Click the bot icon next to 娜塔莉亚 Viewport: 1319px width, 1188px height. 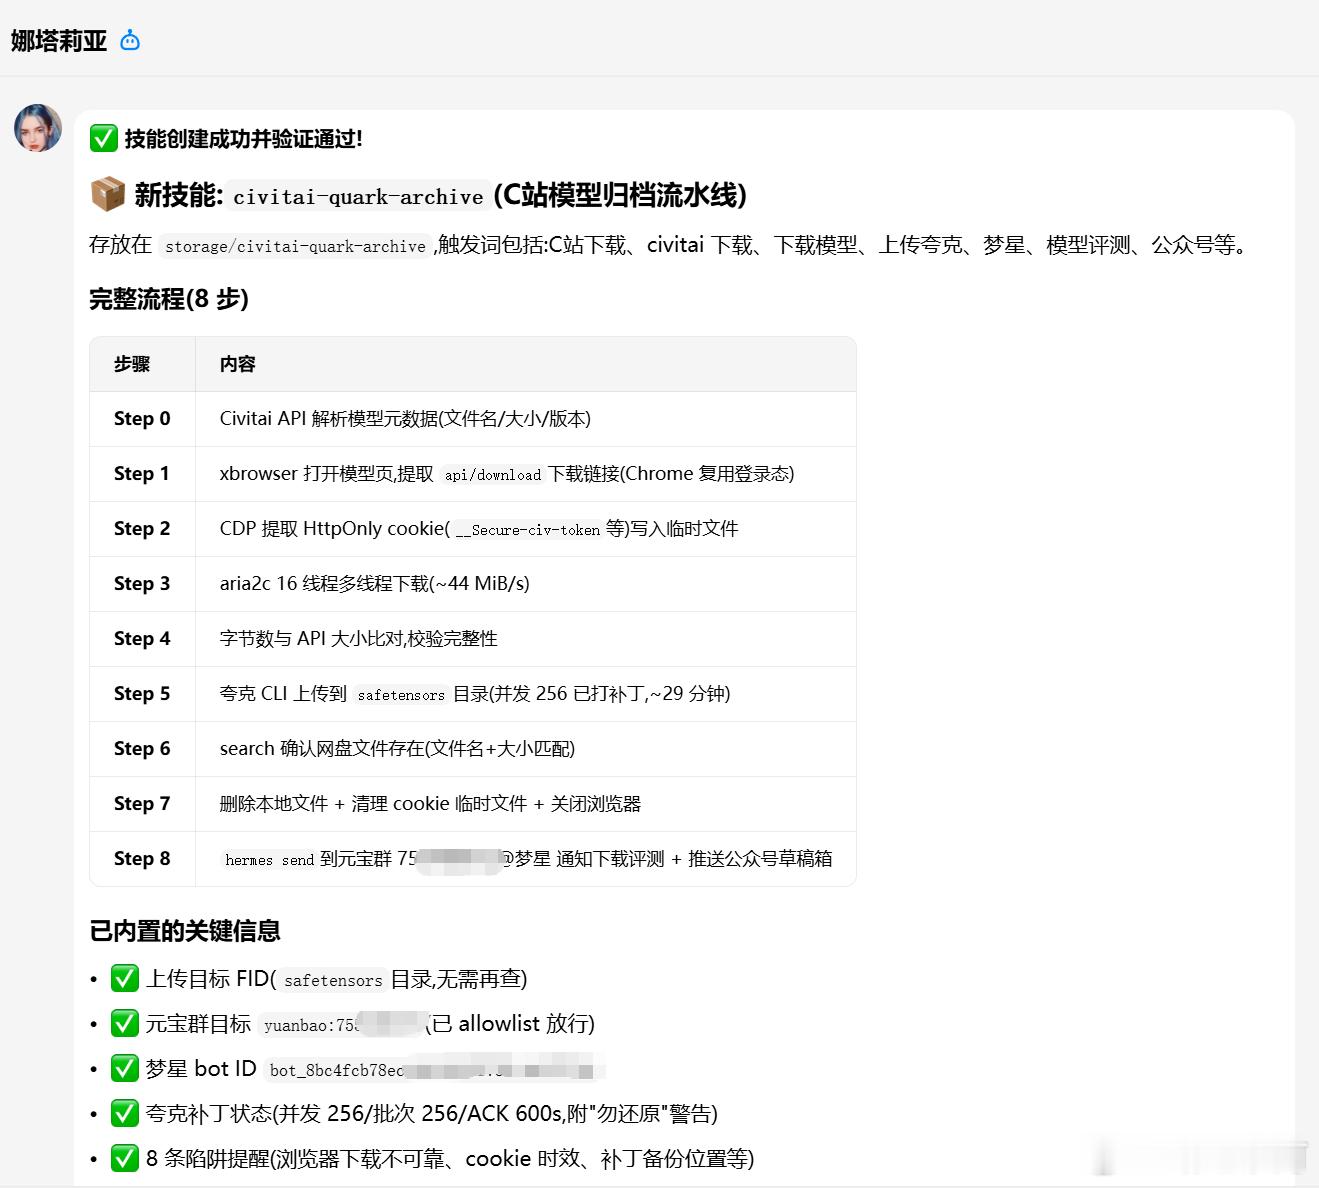[130, 41]
